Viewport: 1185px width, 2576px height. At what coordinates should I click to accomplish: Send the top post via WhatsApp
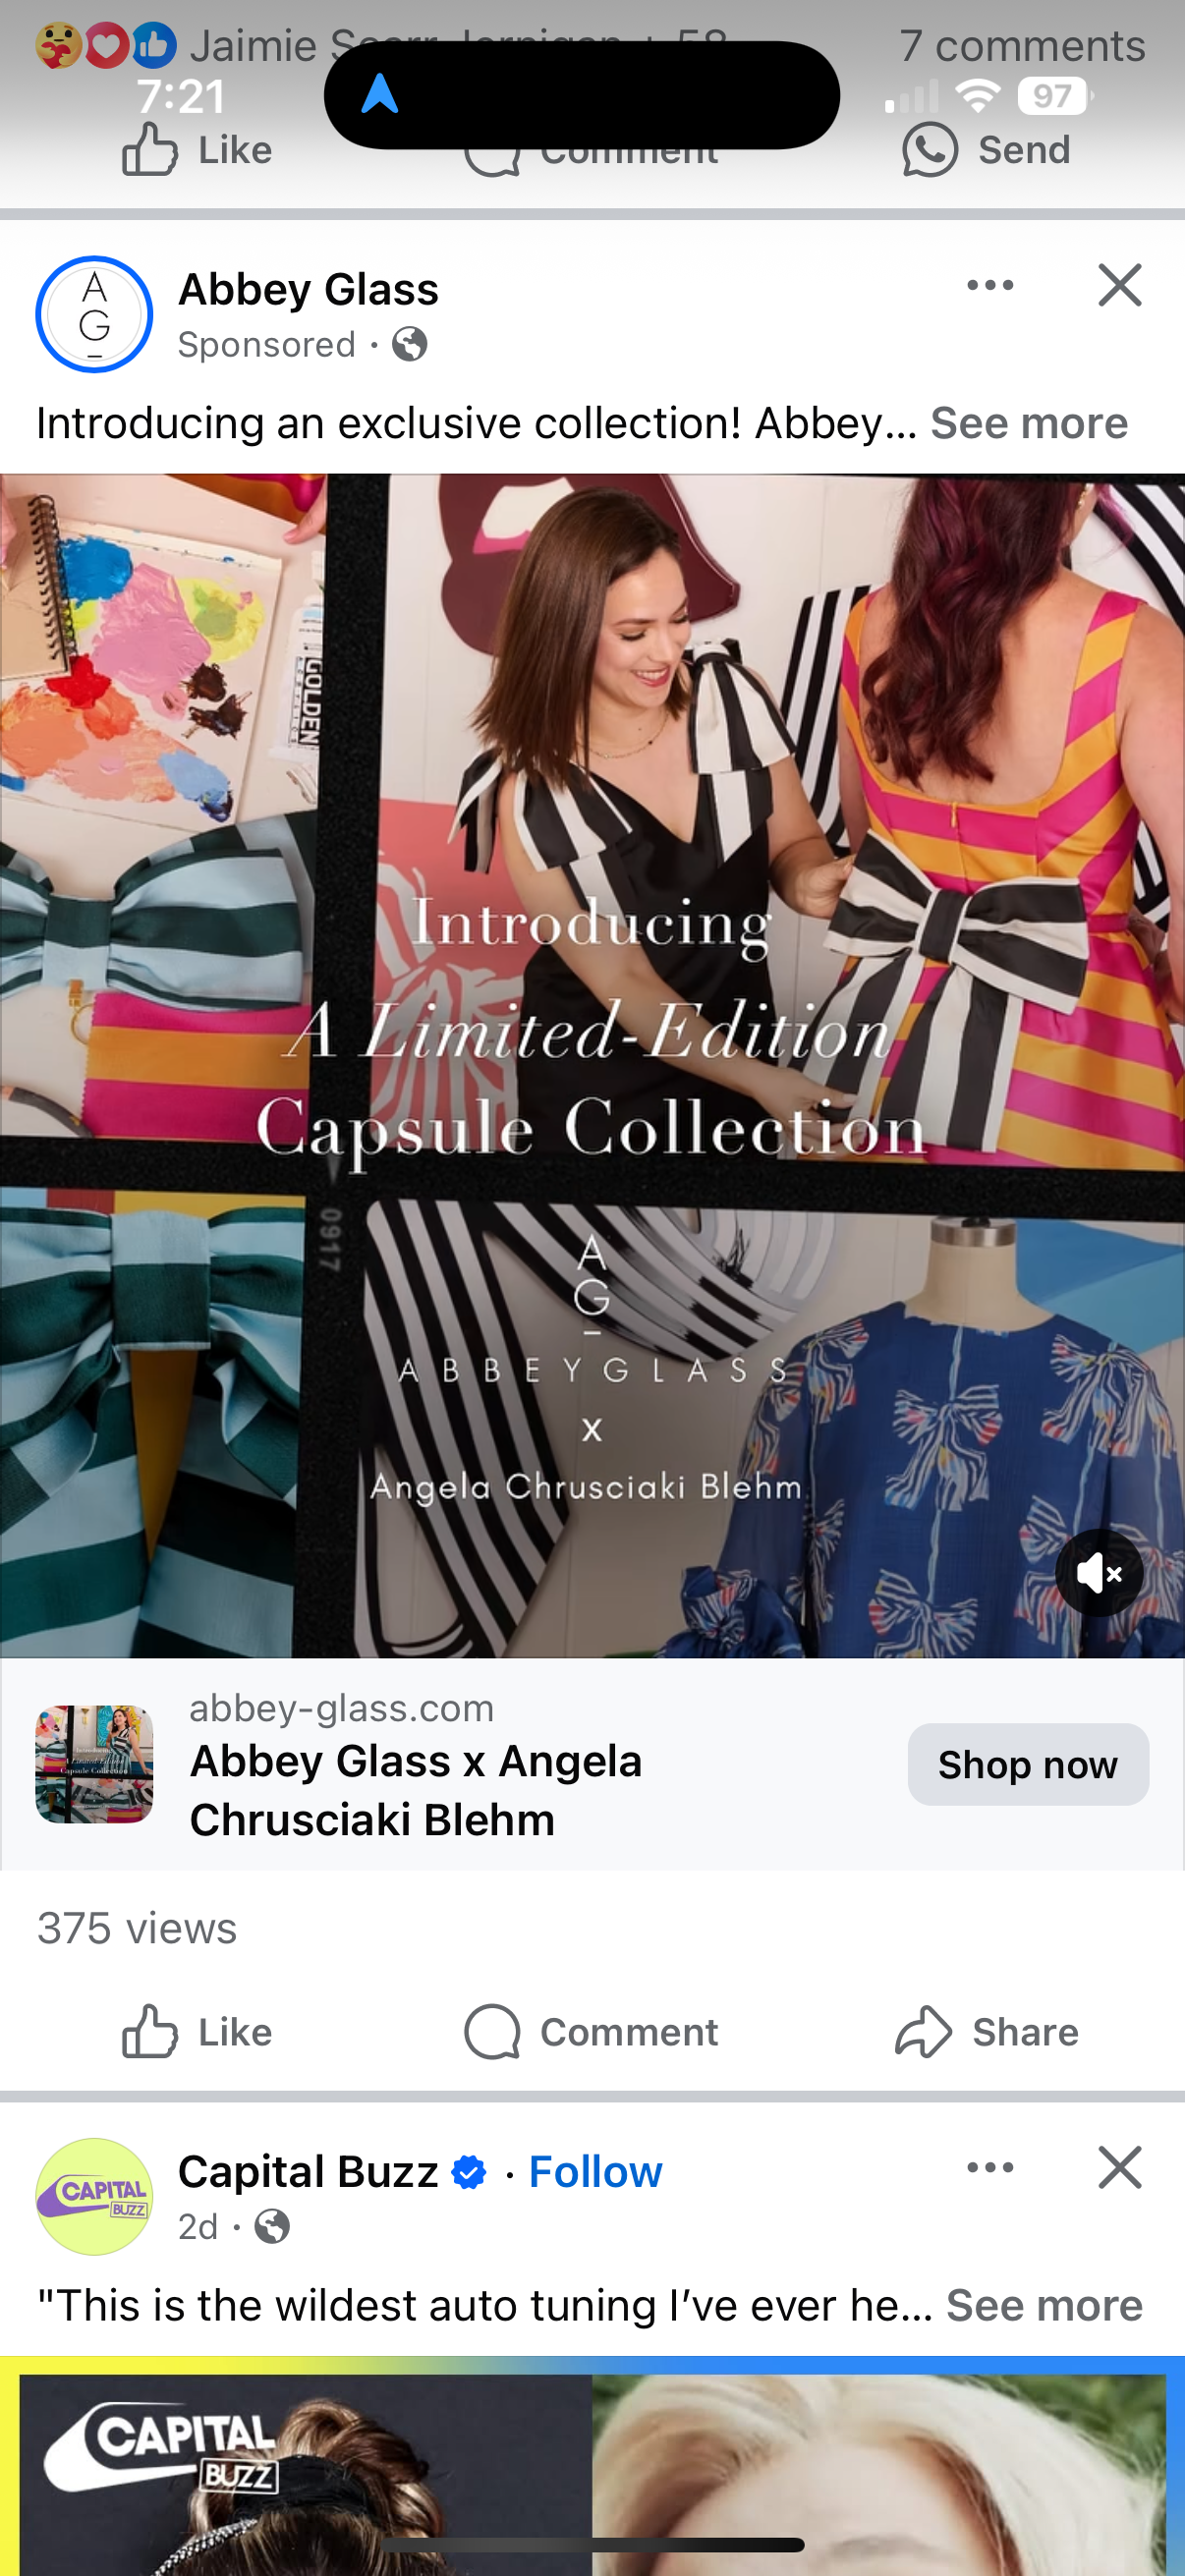coord(986,150)
